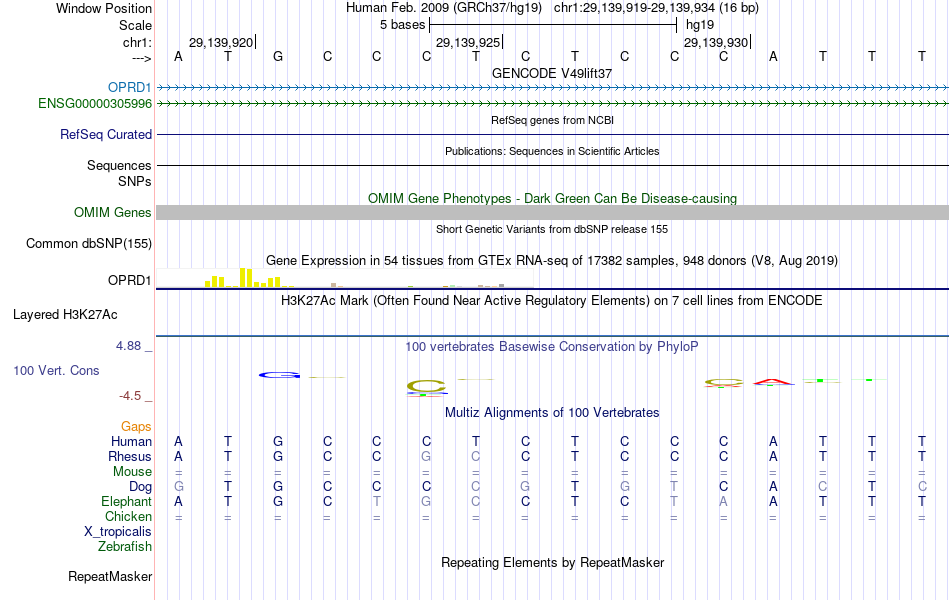The height and width of the screenshot is (600, 950).
Task: Click the chr1: ruler label
Action: click(137, 42)
